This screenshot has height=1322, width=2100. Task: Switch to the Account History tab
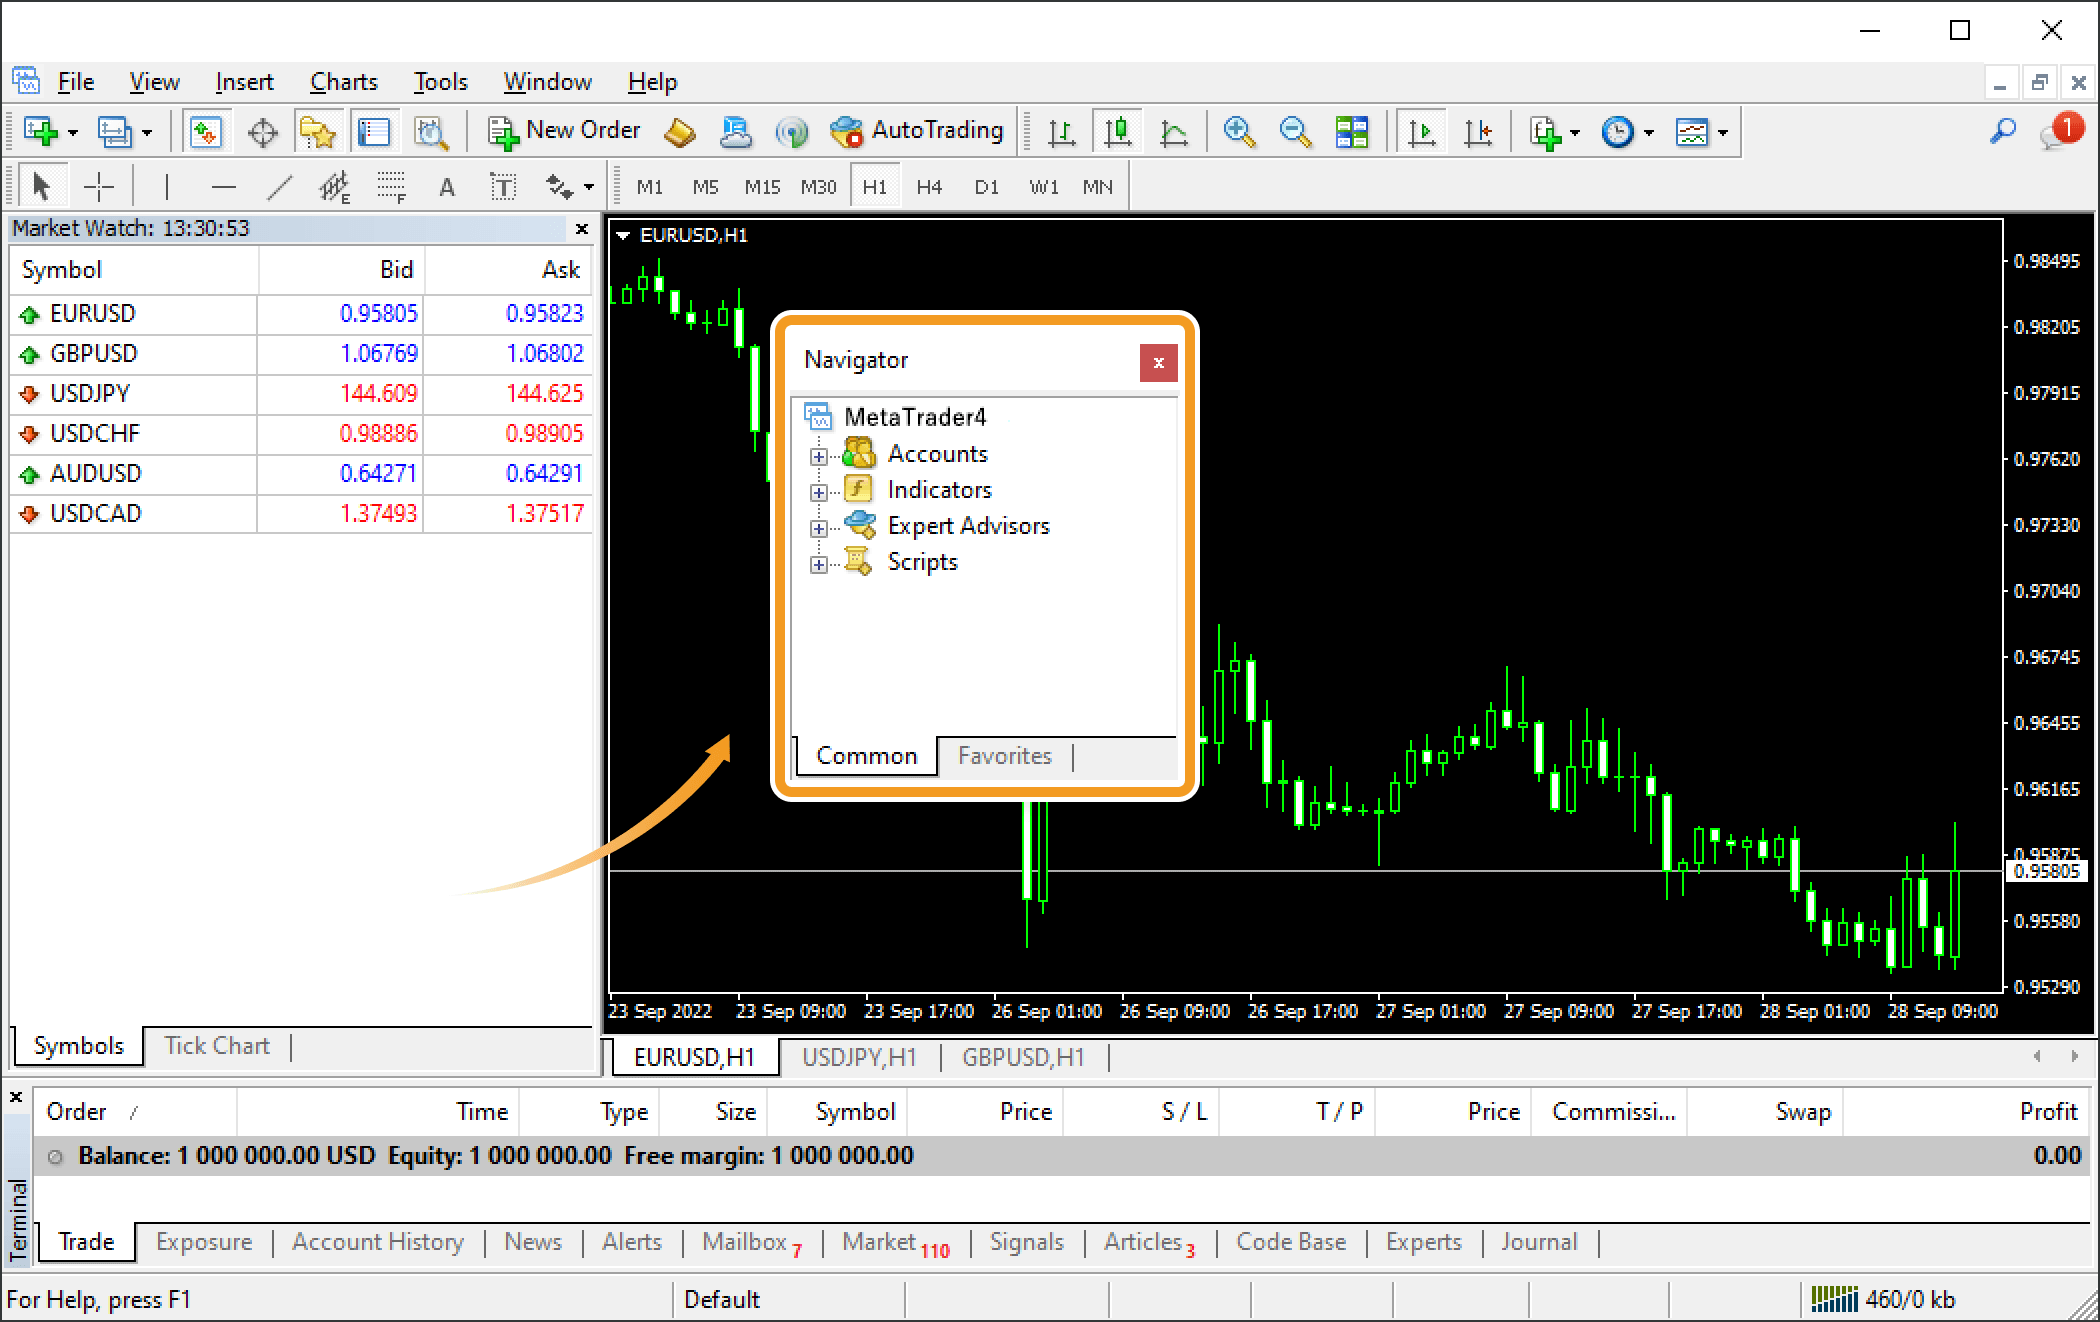377,1242
